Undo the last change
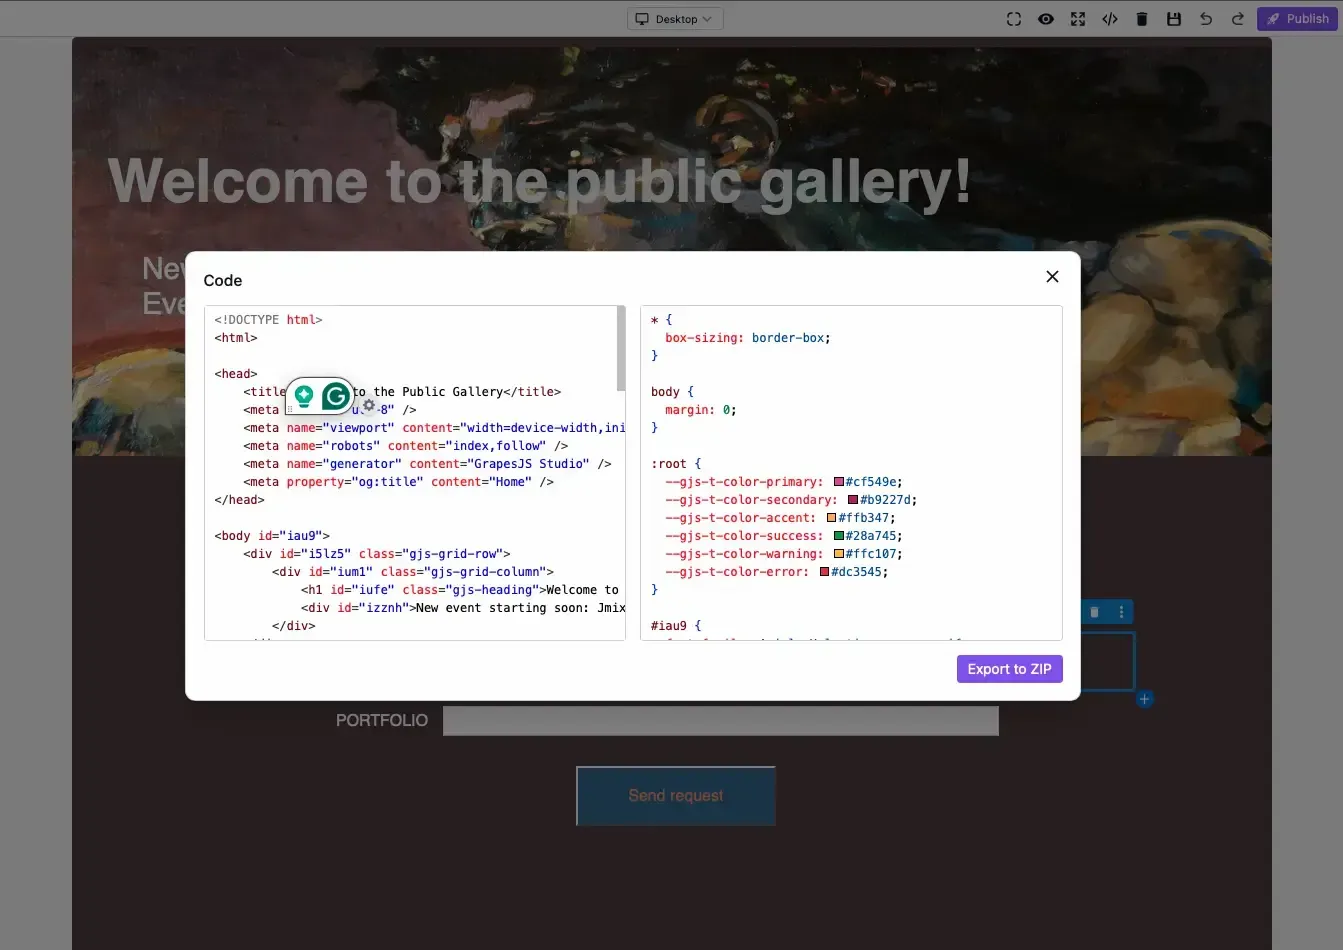 pyautogui.click(x=1205, y=19)
